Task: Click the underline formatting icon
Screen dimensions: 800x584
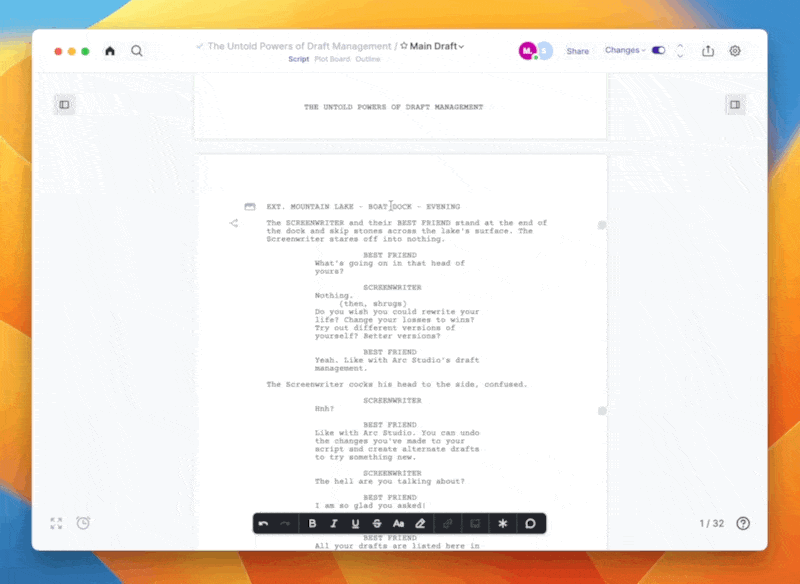Action: pyautogui.click(x=355, y=523)
